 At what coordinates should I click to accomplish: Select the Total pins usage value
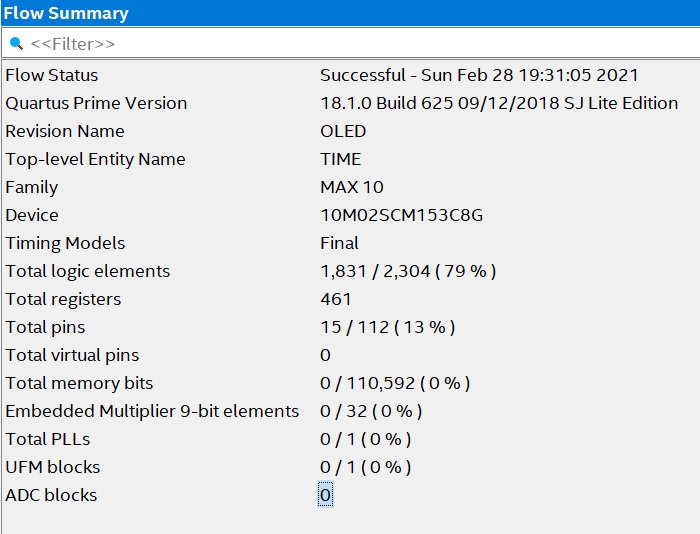tap(388, 327)
